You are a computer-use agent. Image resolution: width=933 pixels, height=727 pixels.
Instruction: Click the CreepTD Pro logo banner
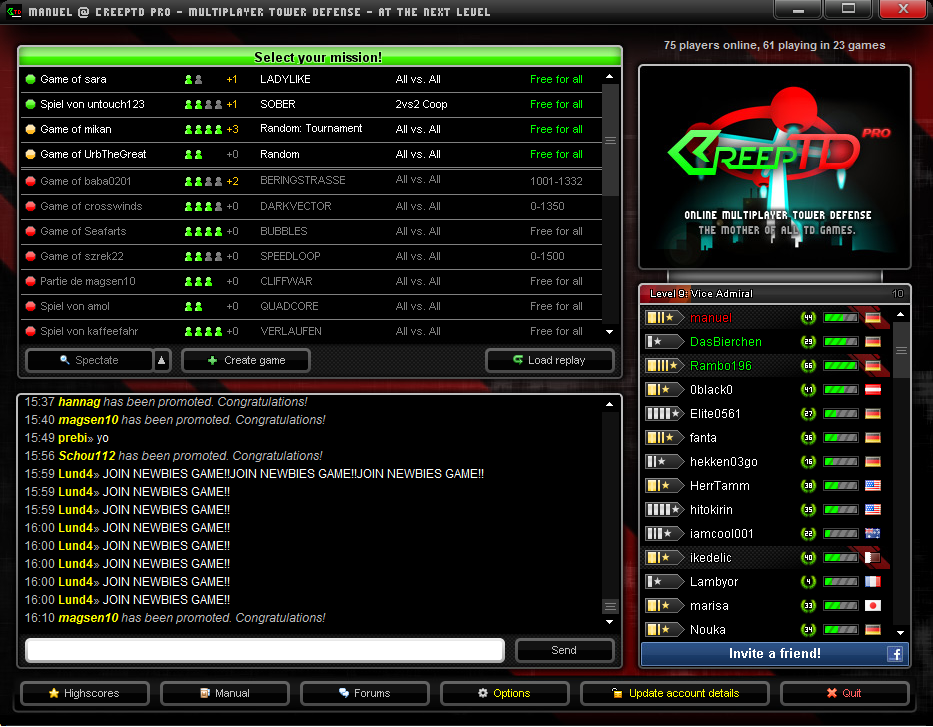point(775,167)
